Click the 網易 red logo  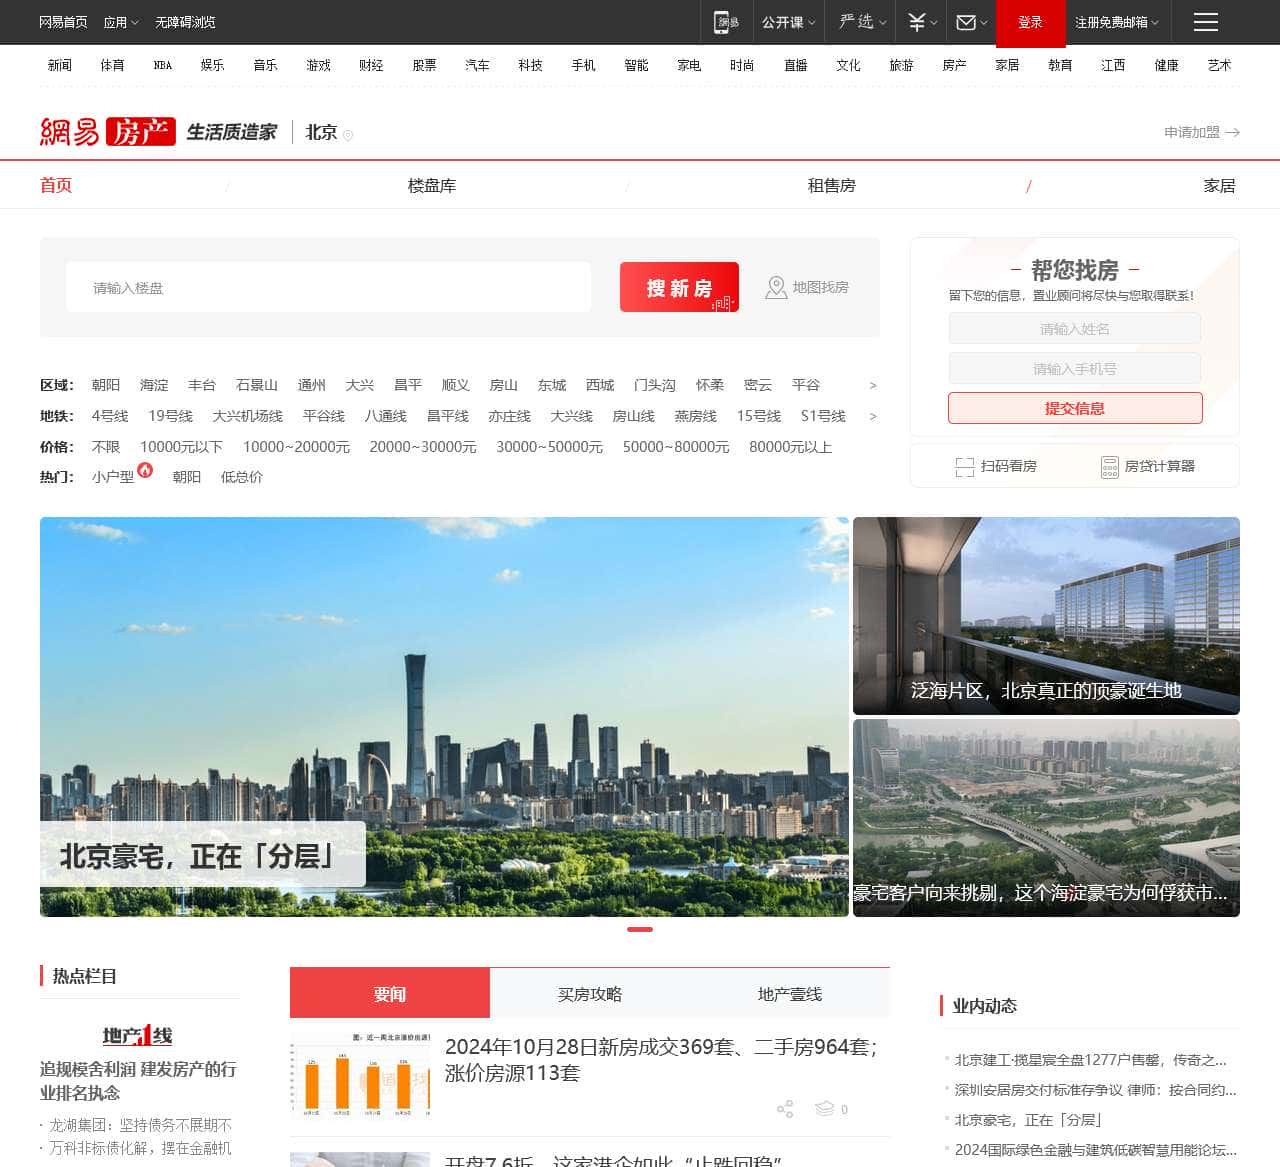(x=70, y=131)
